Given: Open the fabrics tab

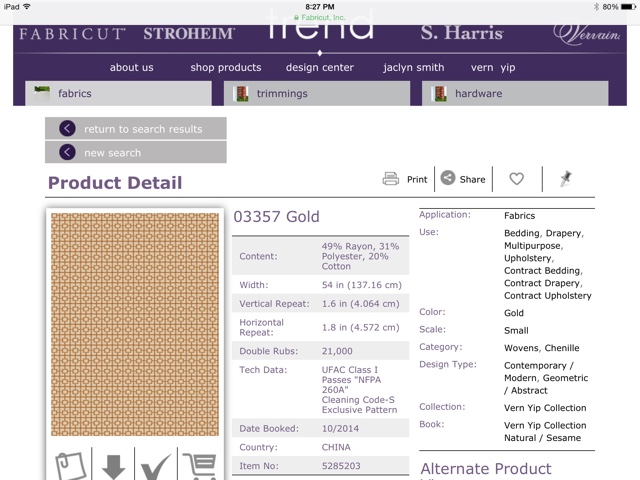Looking at the screenshot, I should point(118,93).
